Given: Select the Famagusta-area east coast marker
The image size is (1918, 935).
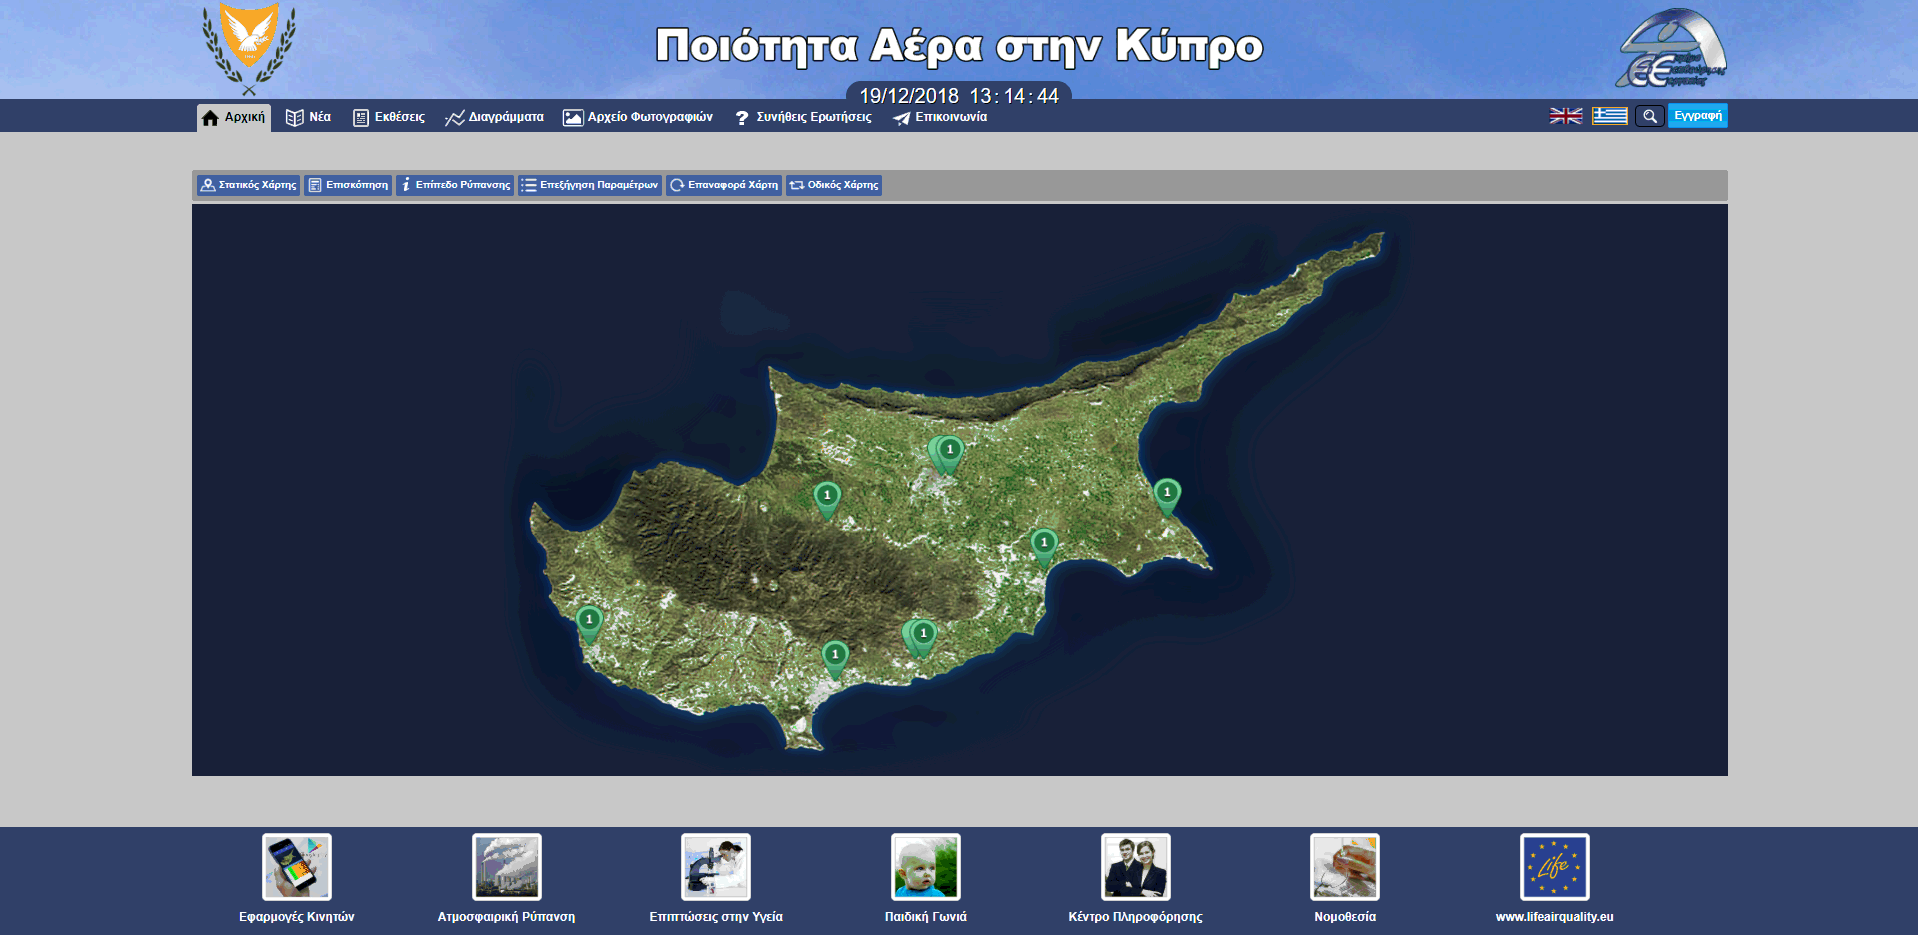Looking at the screenshot, I should click(x=1166, y=494).
